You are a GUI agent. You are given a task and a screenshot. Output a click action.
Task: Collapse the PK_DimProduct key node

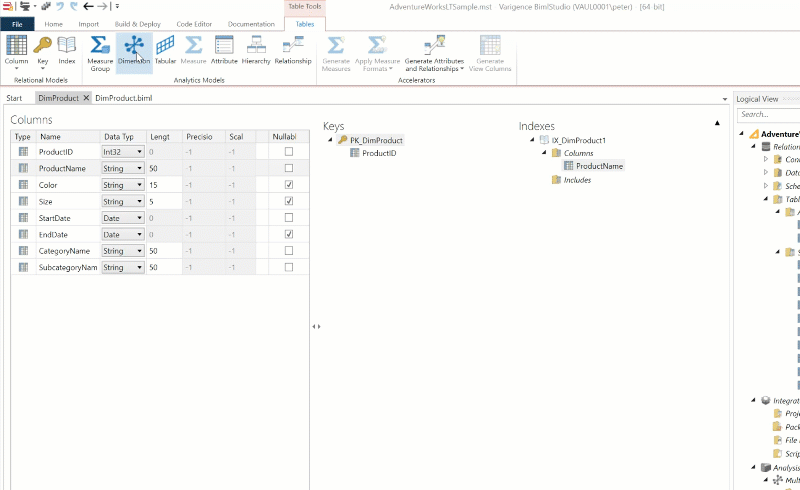(x=330, y=140)
